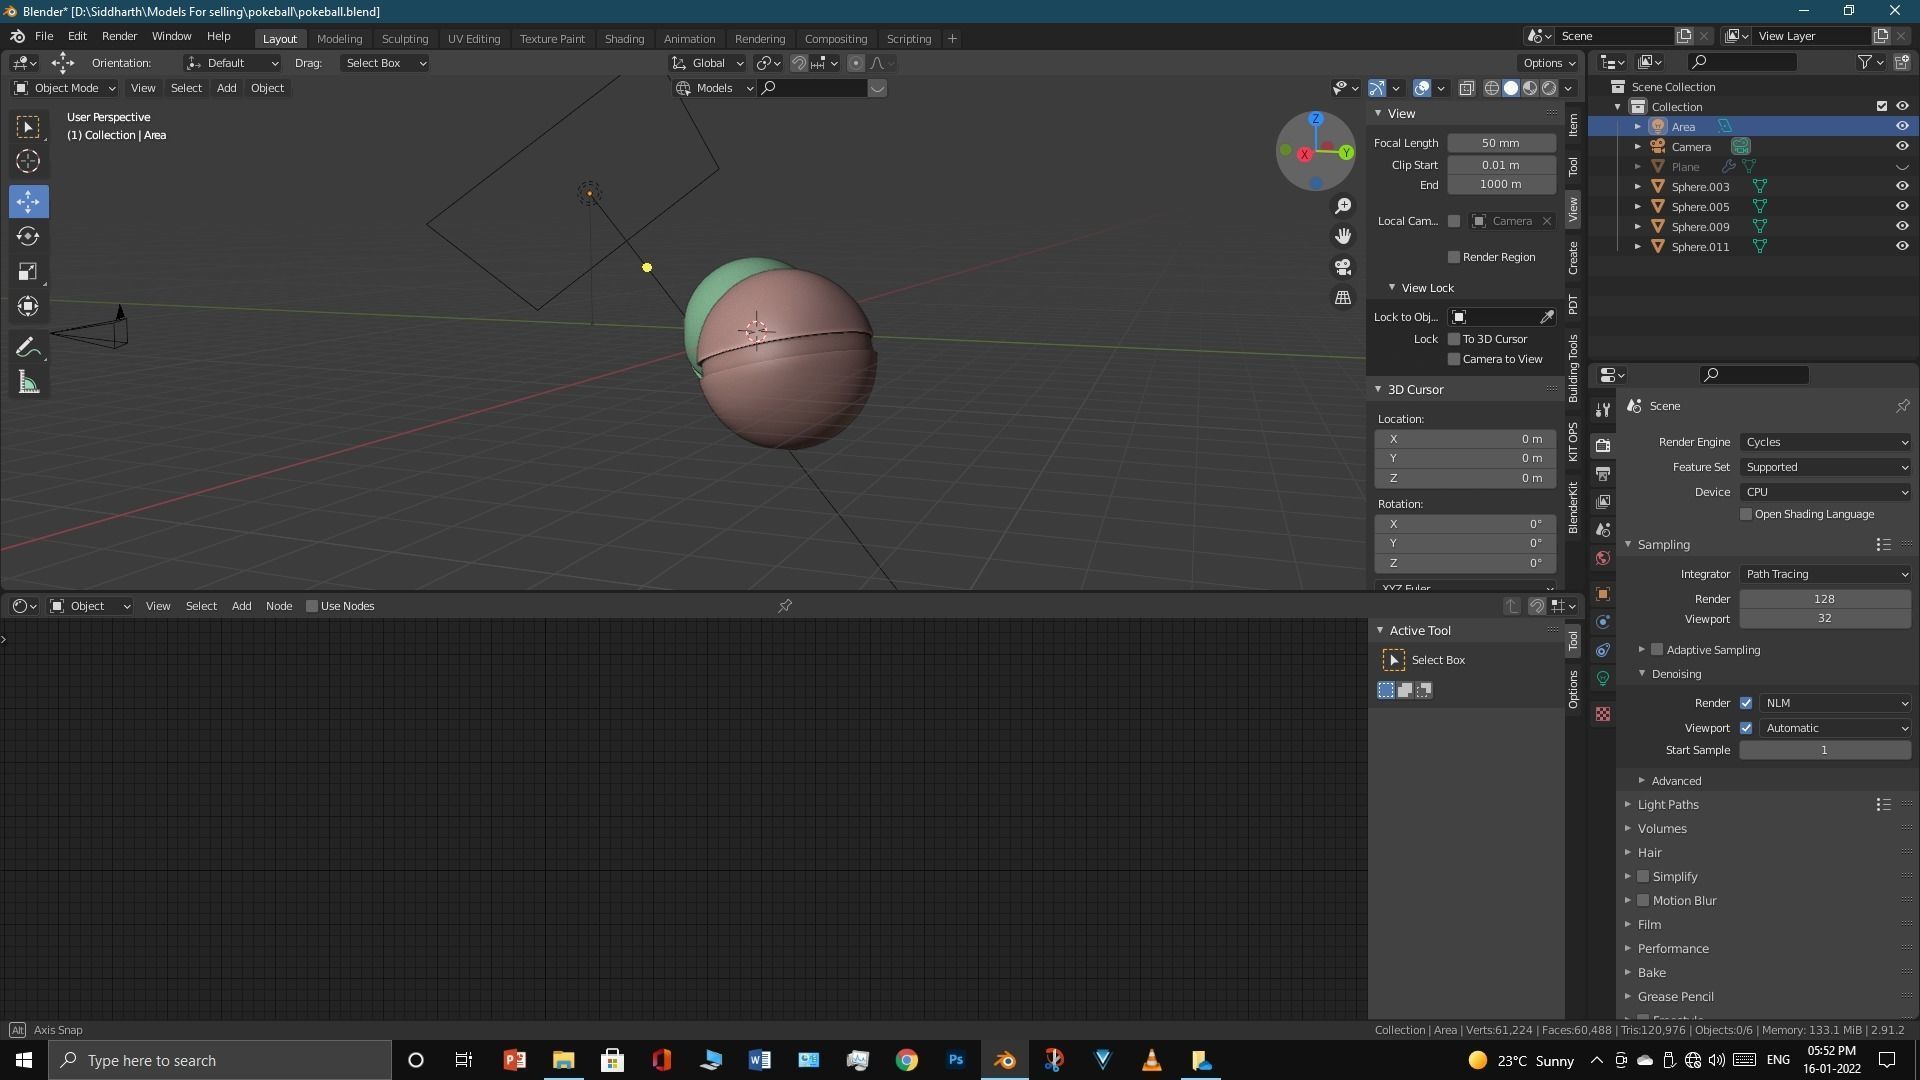Viewport: 1920px width, 1080px height.
Task: Open the Object properties tab icon
Action: click(x=1603, y=594)
